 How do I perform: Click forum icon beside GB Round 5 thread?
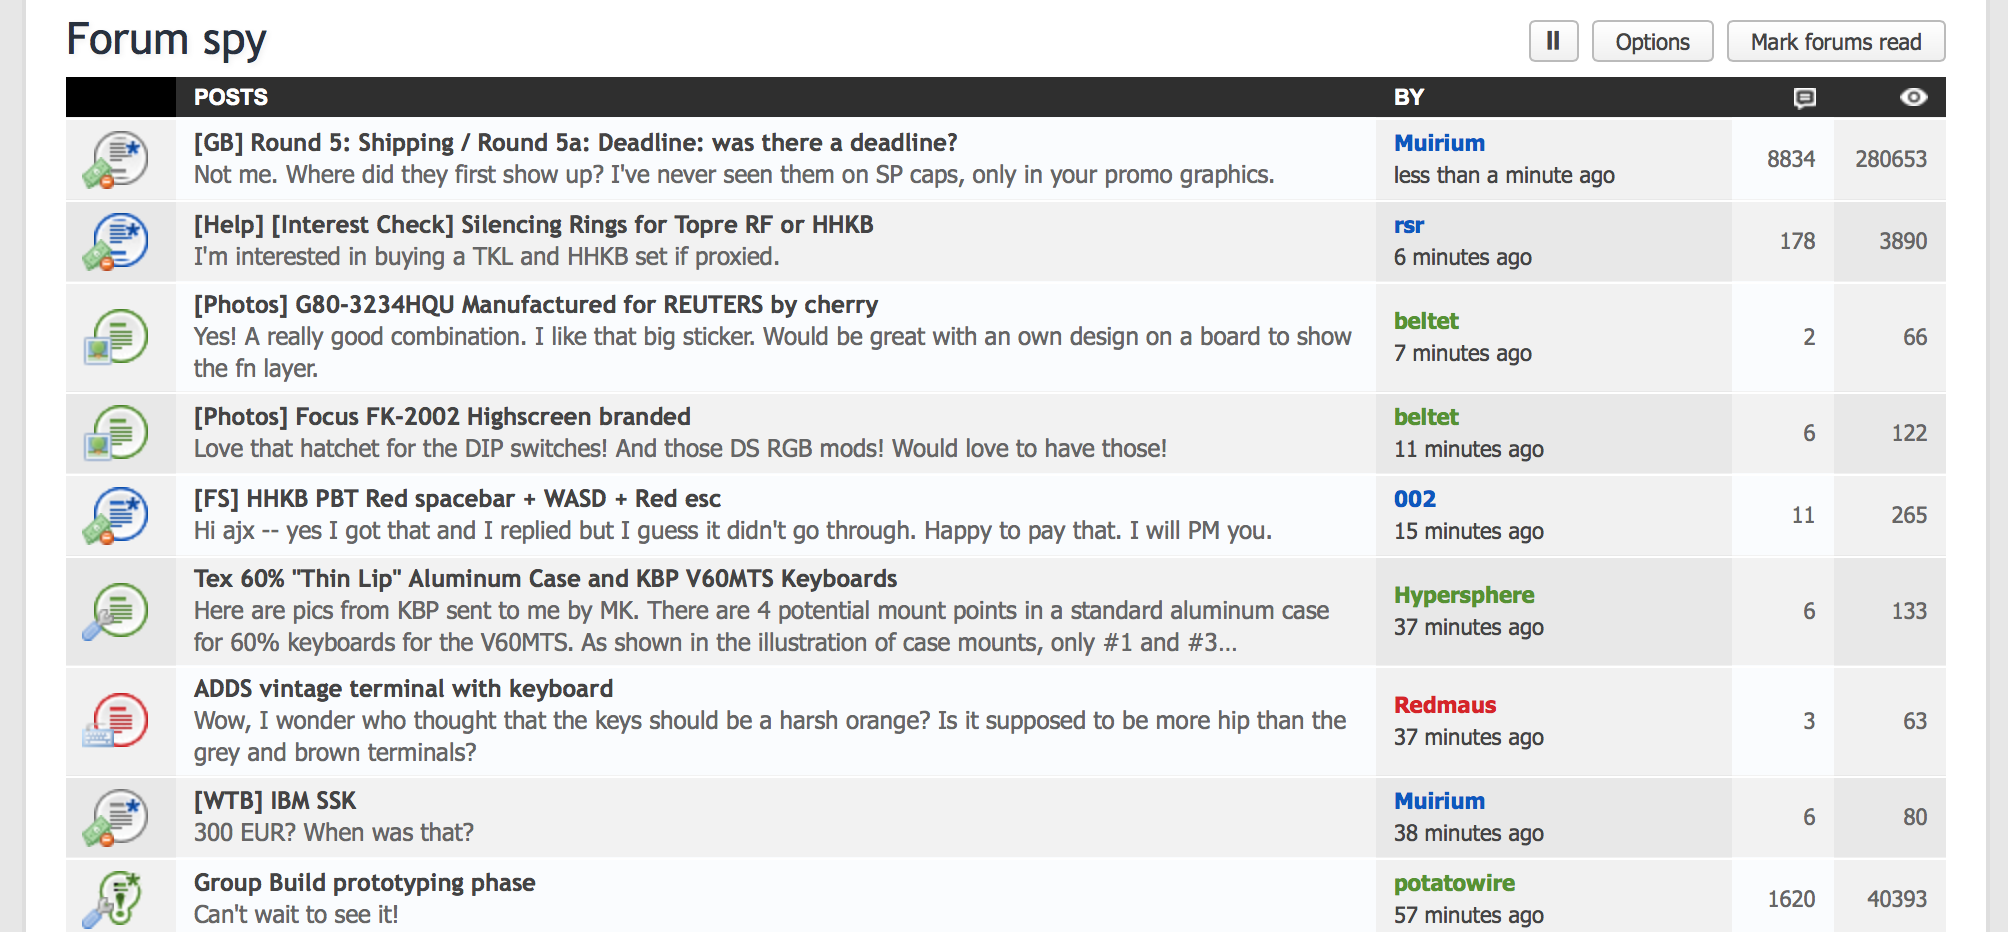tap(118, 160)
